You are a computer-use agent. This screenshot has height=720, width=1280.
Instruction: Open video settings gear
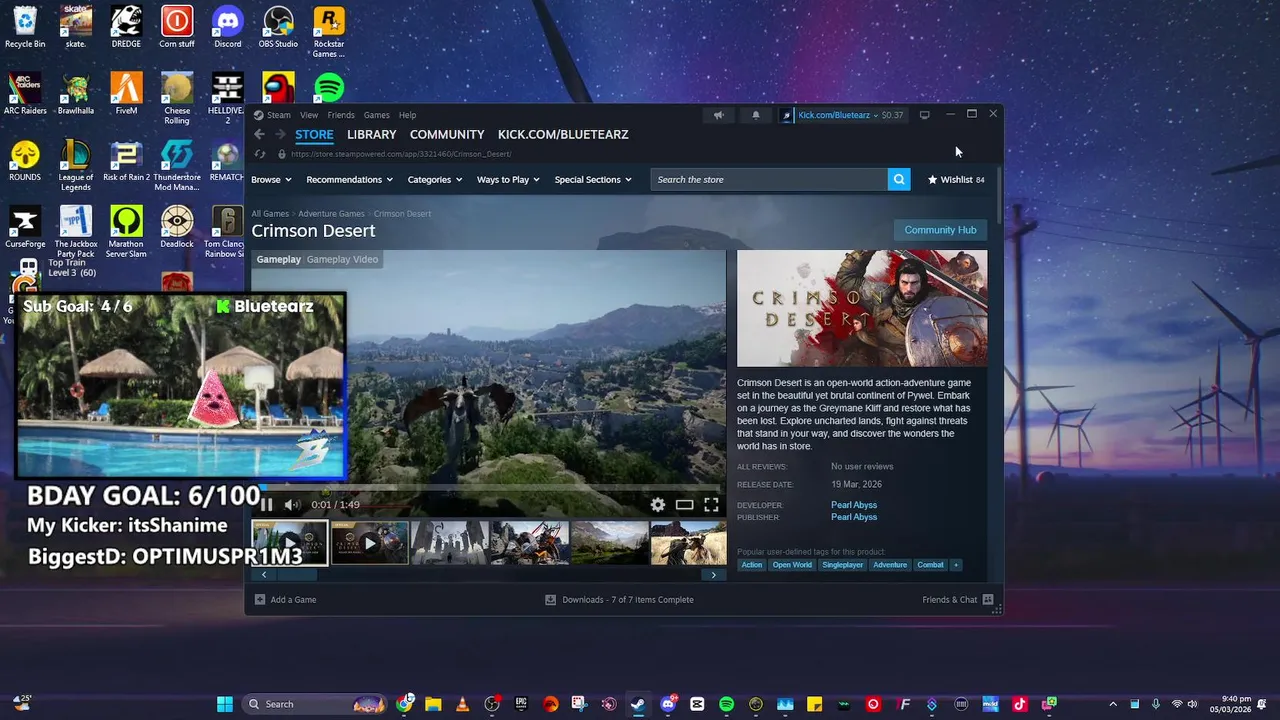coord(657,505)
